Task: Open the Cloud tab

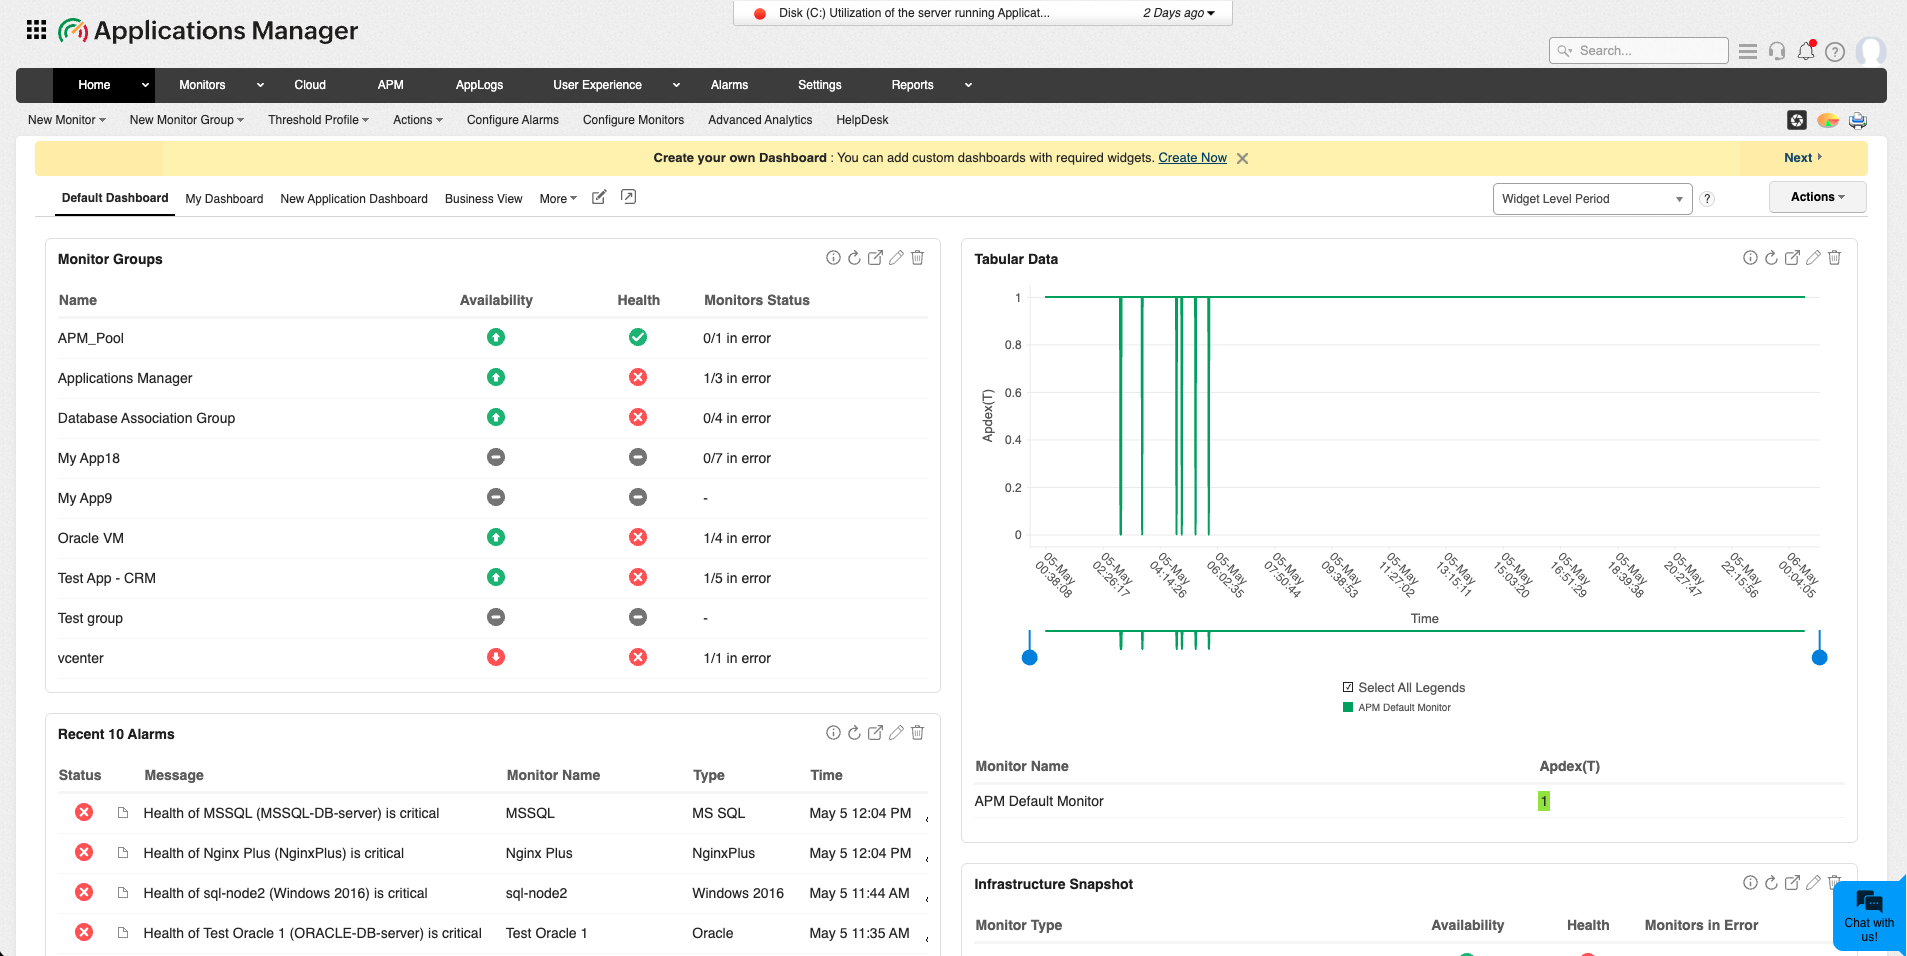Action: [310, 85]
